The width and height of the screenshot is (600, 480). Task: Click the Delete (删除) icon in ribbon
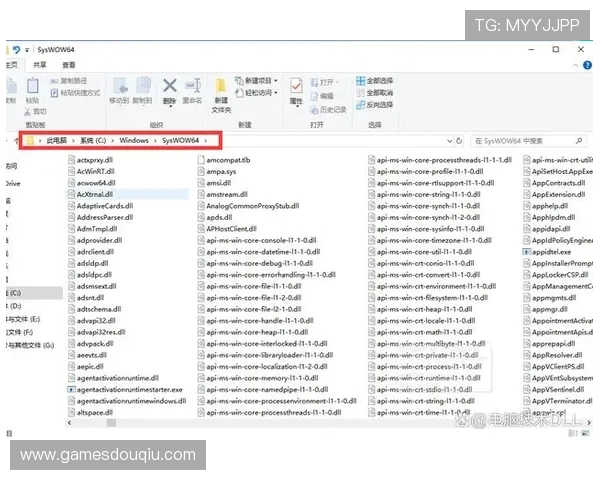[x=169, y=90]
